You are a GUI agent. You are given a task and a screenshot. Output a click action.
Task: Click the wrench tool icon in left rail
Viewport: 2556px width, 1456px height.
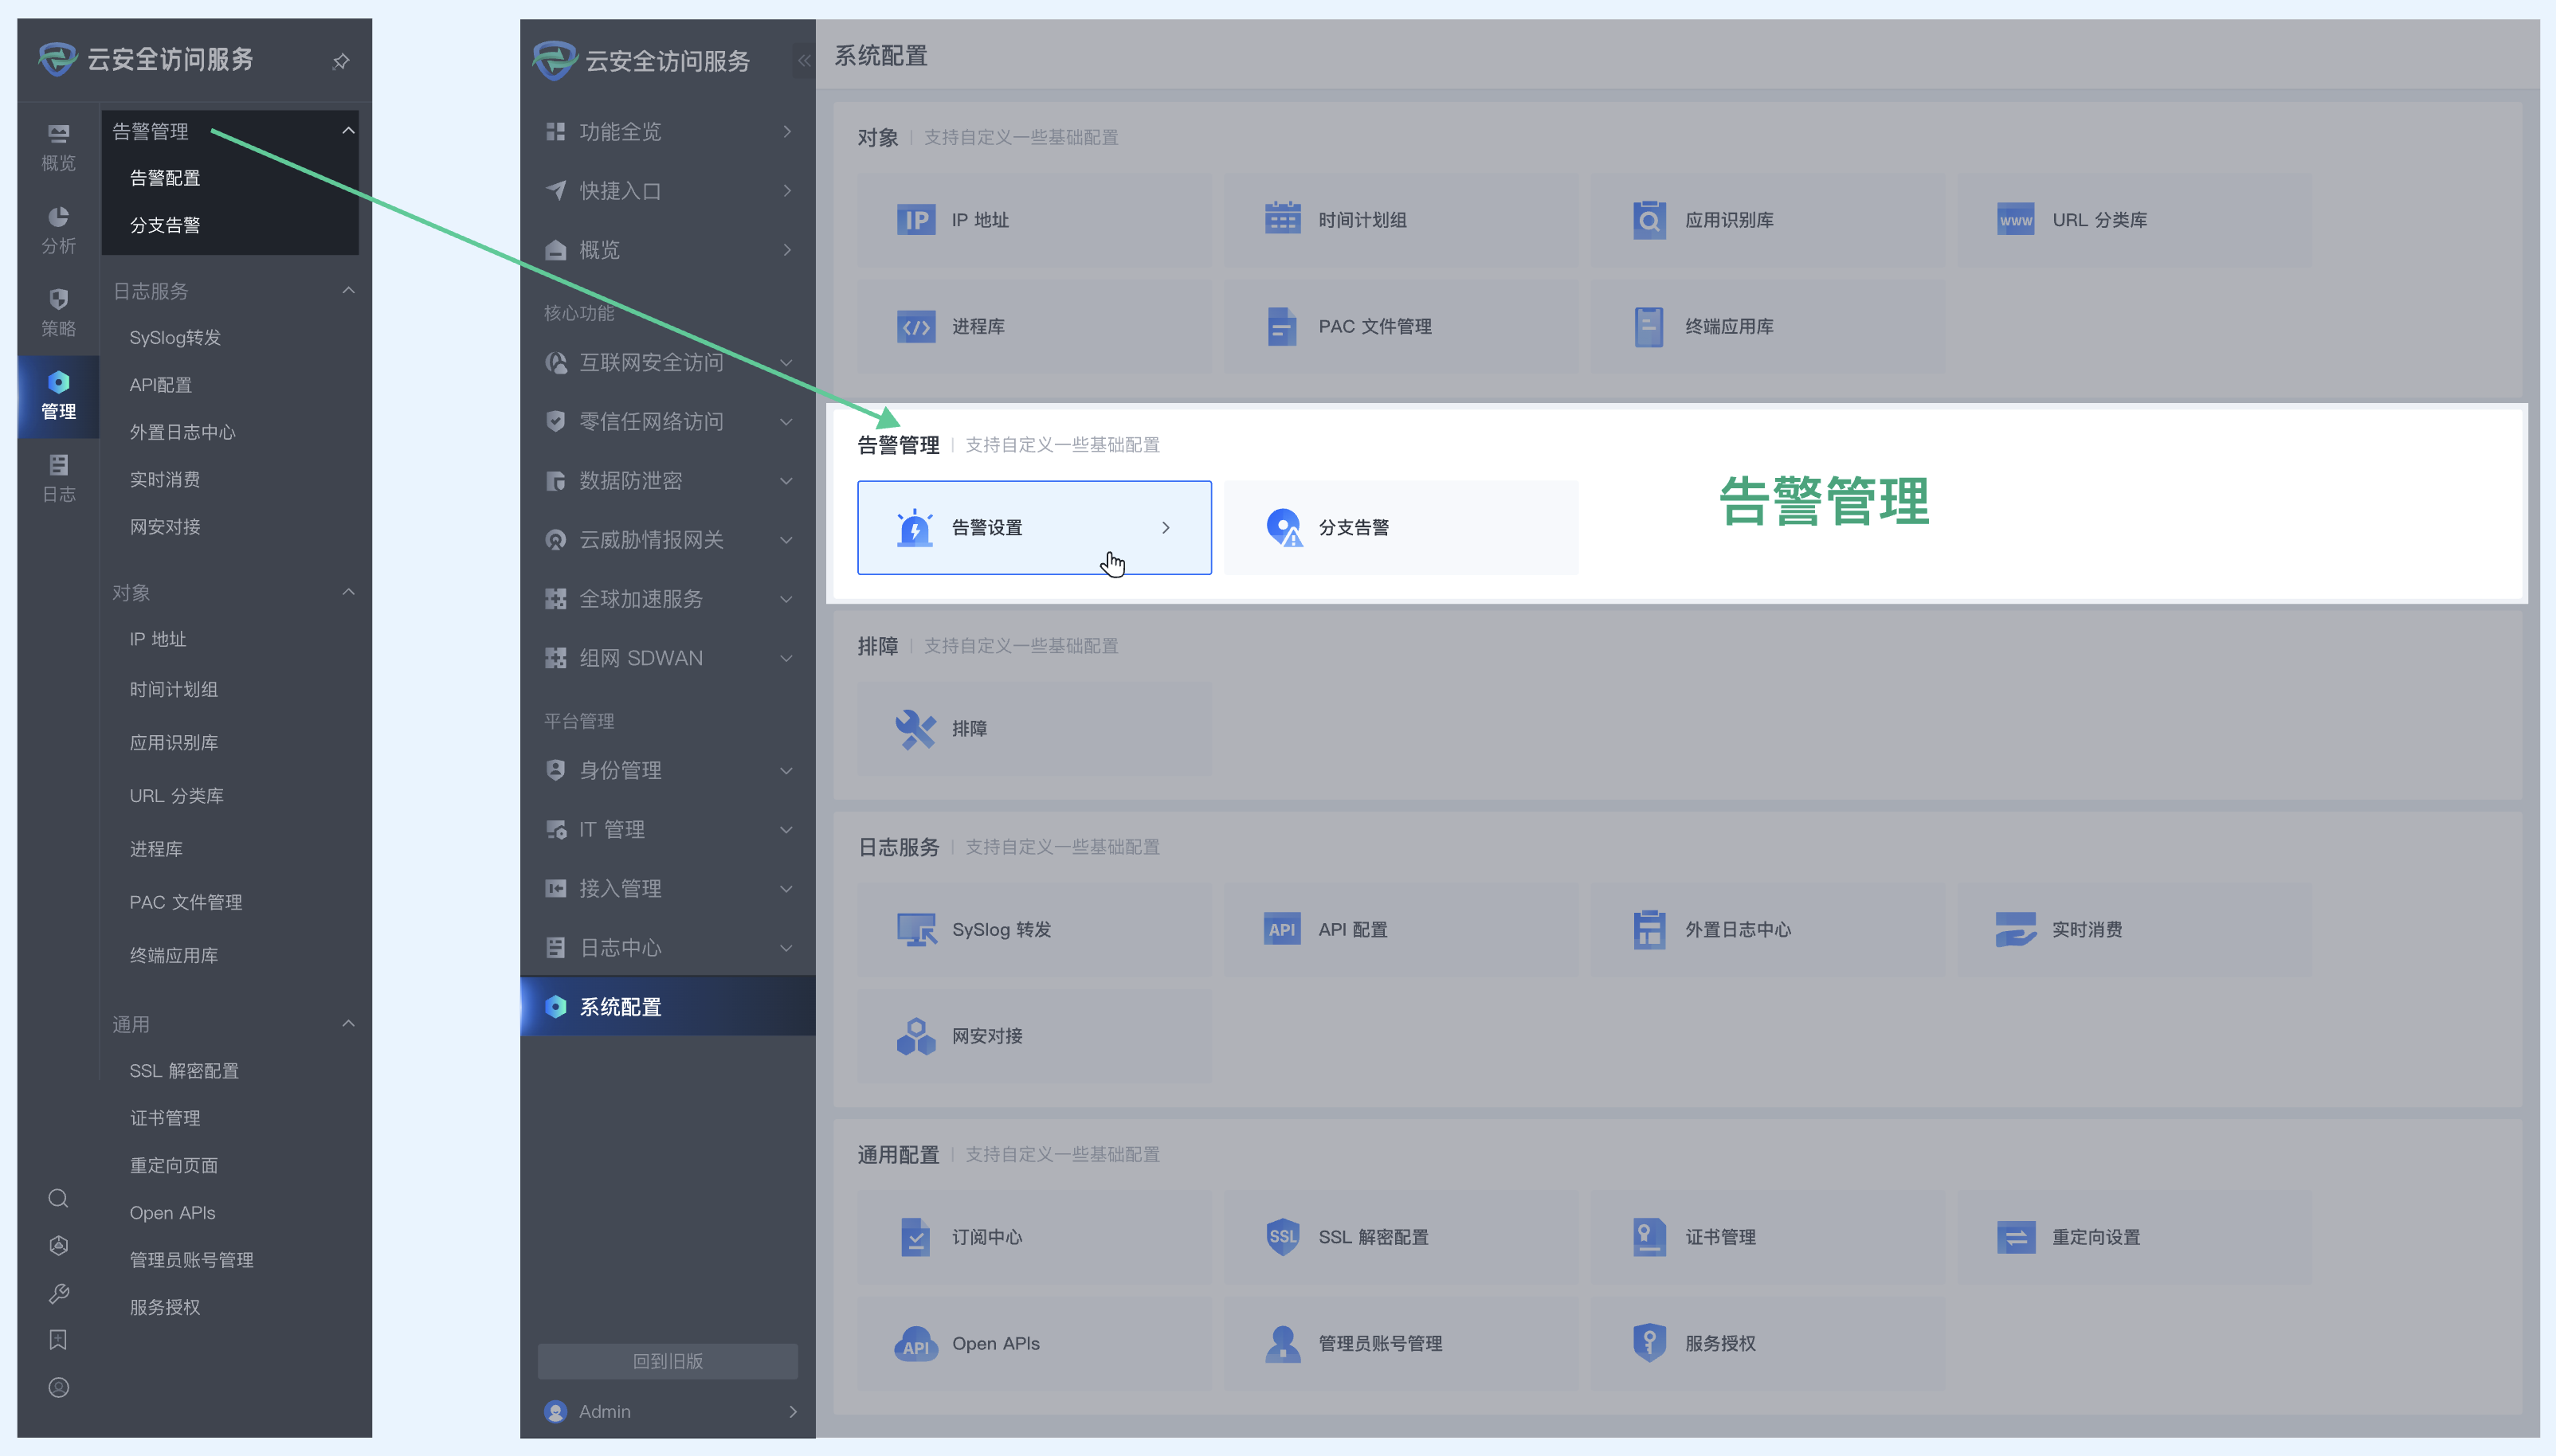(58, 1293)
